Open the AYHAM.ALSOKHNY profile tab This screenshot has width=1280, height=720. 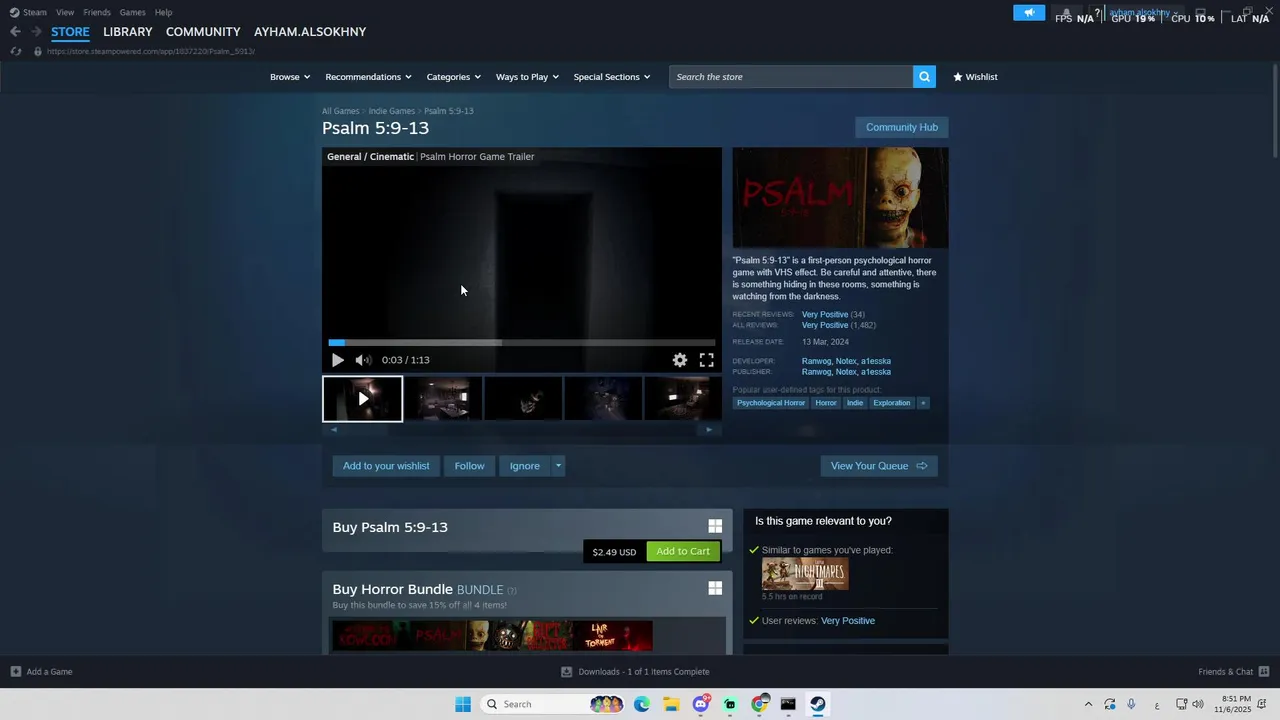point(310,32)
